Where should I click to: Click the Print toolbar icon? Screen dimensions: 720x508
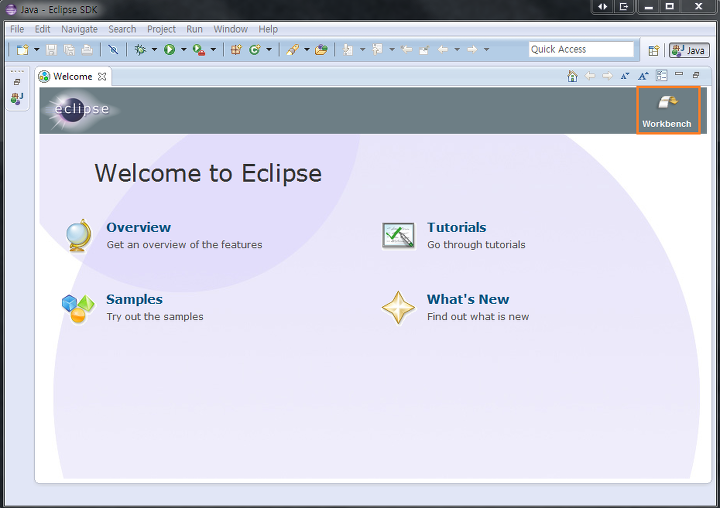coord(87,50)
